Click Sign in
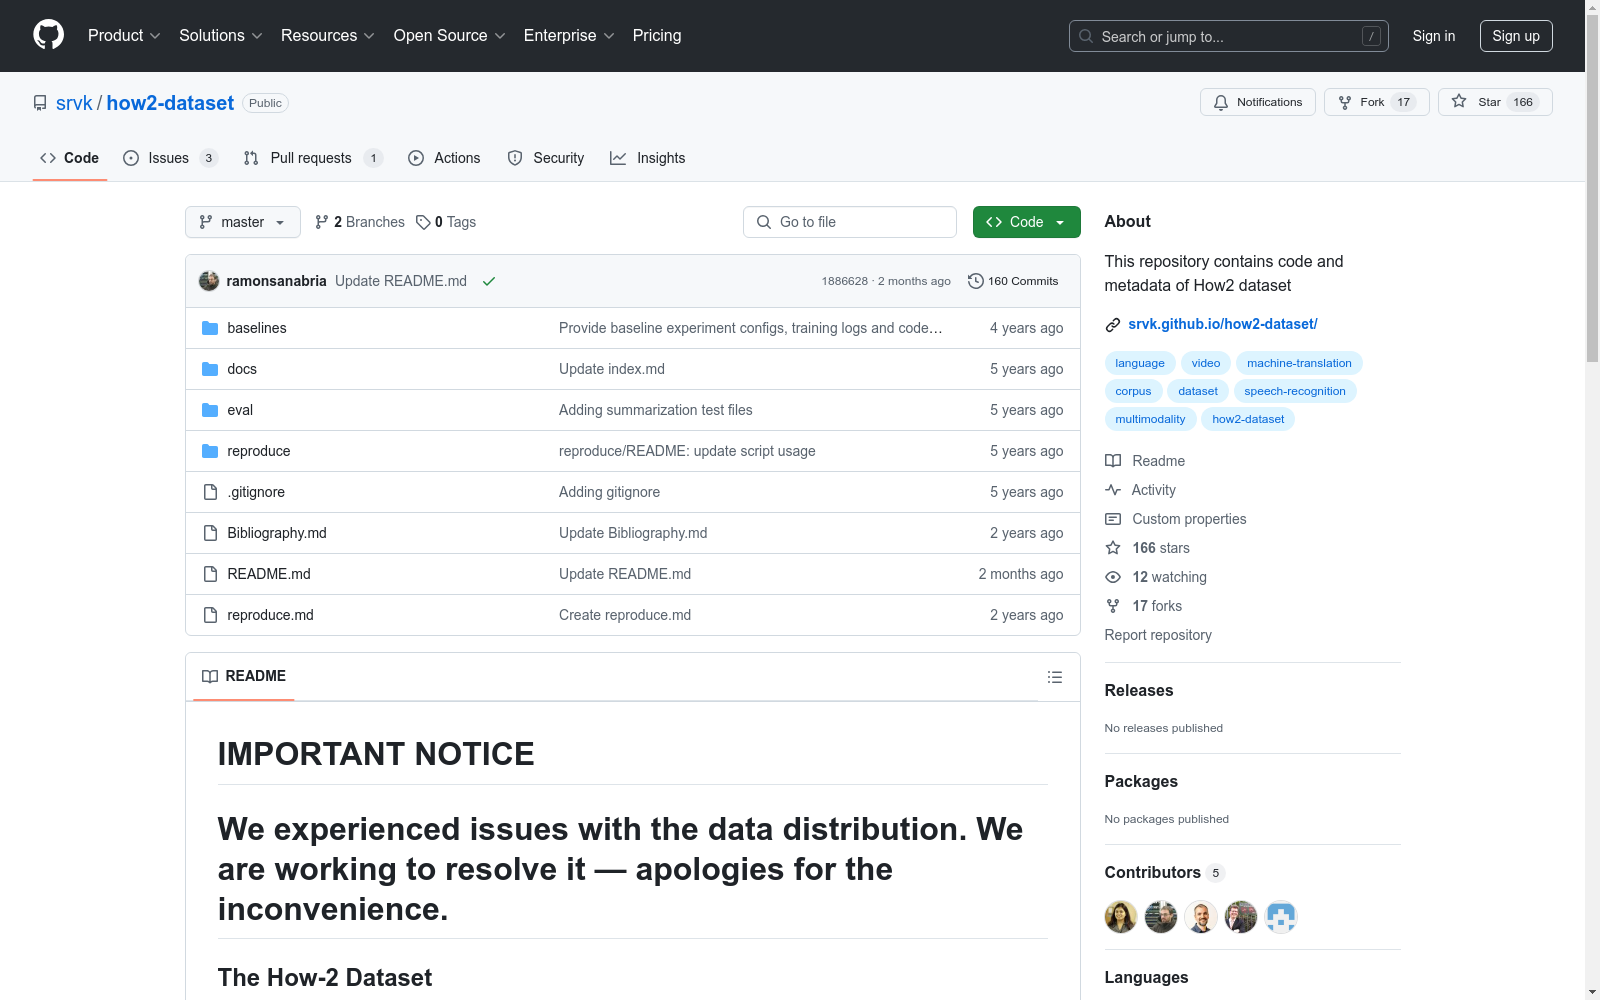This screenshot has width=1600, height=1000. coord(1434,36)
